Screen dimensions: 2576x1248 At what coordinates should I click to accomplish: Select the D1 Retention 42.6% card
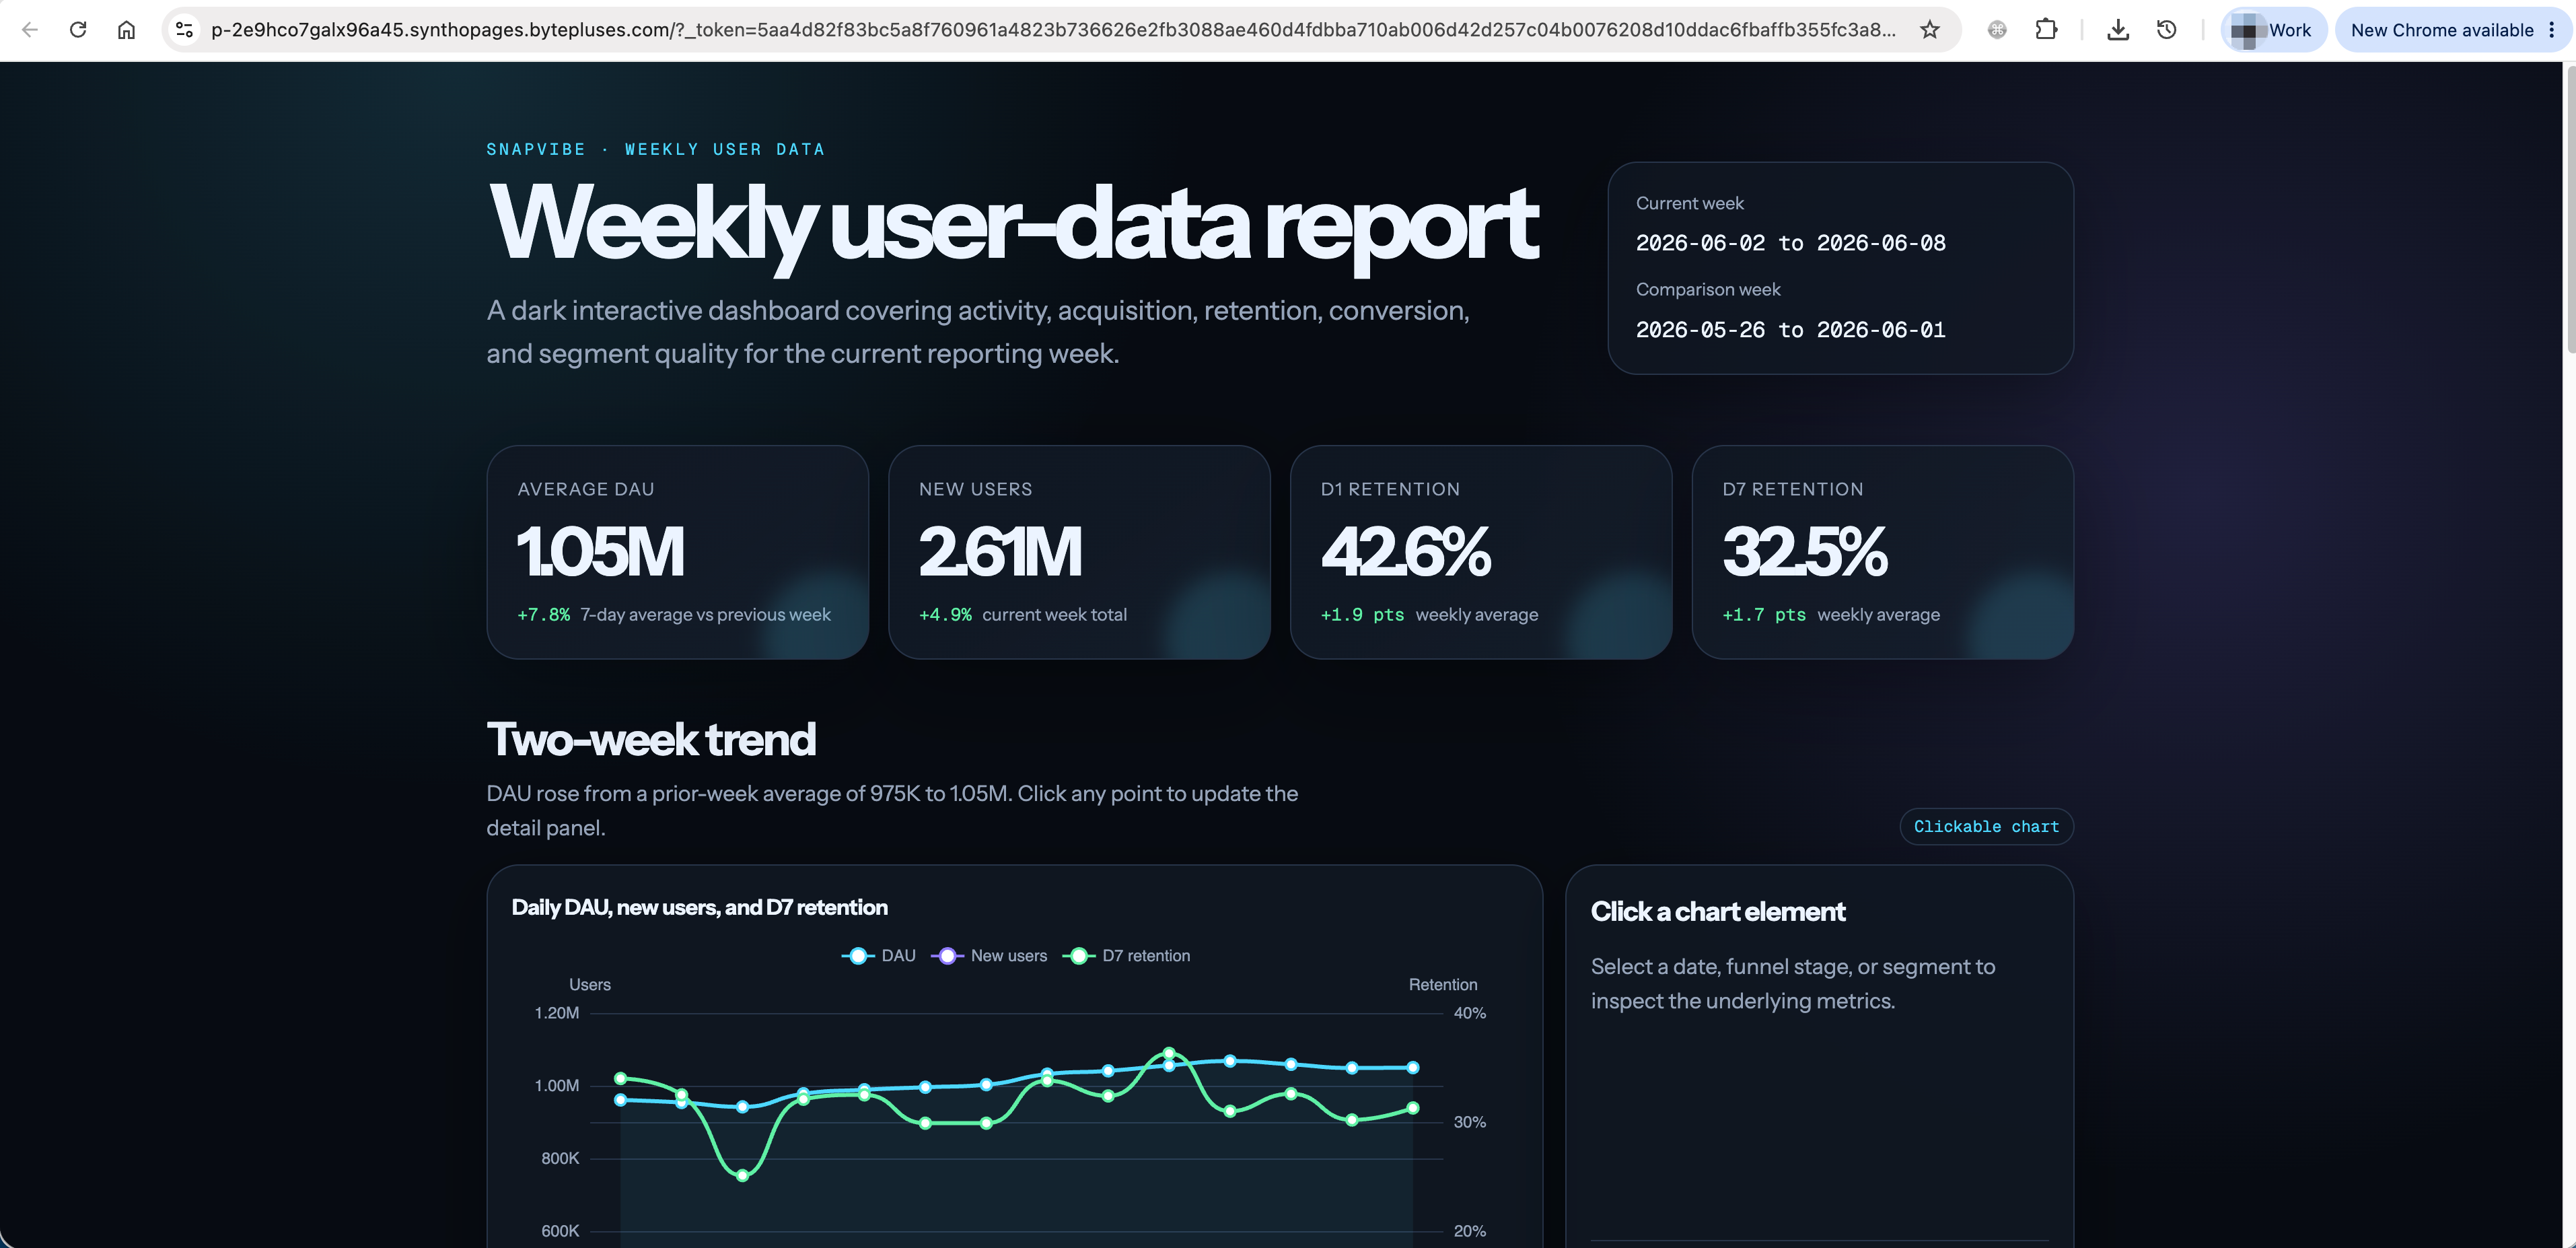pyautogui.click(x=1481, y=552)
